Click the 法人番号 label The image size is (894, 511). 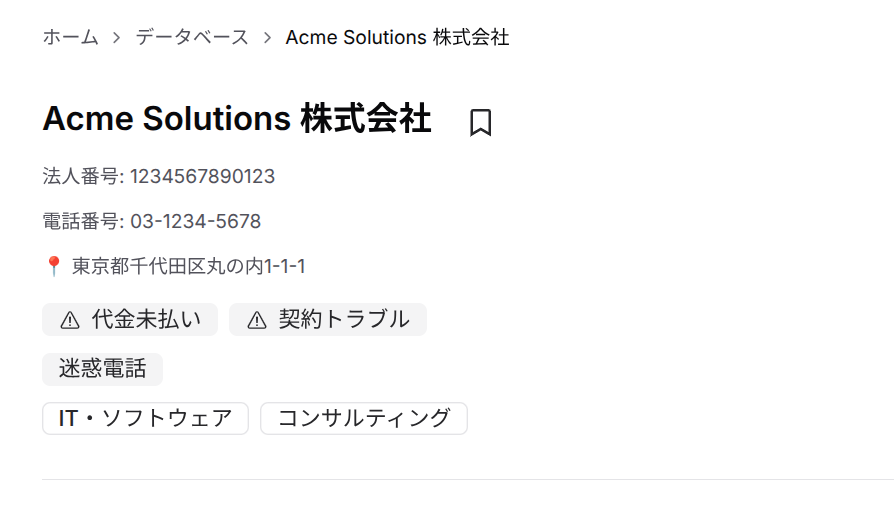pos(82,177)
